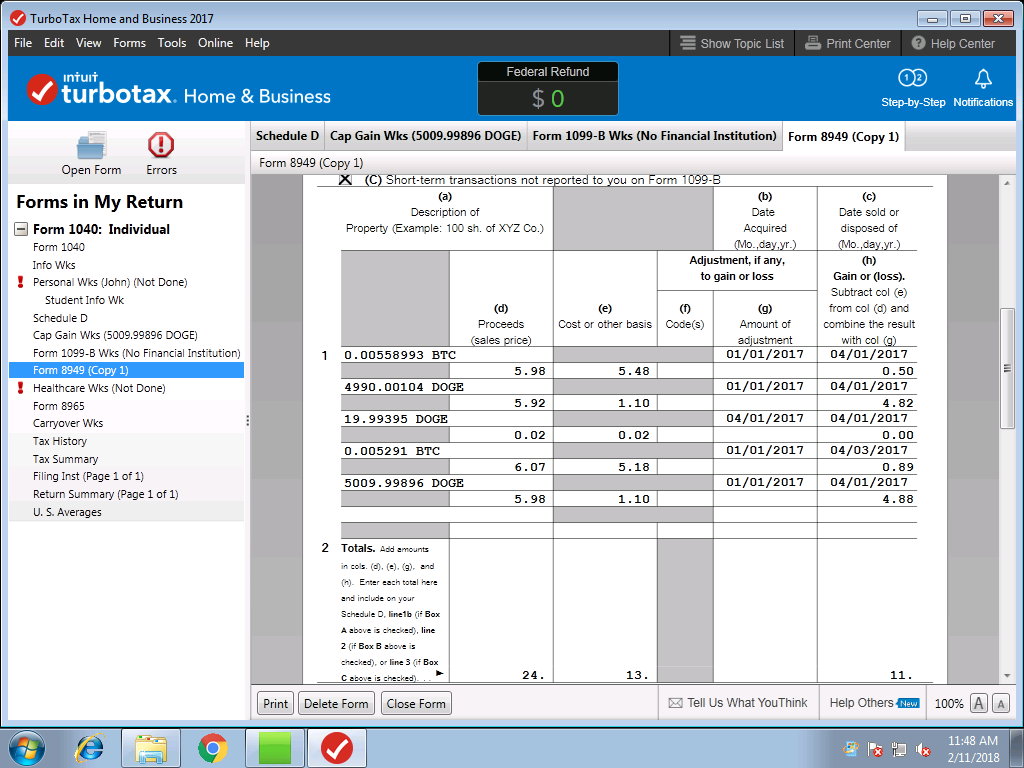Select Tax Summary entry
Image resolution: width=1024 pixels, height=768 pixels.
(x=65, y=458)
